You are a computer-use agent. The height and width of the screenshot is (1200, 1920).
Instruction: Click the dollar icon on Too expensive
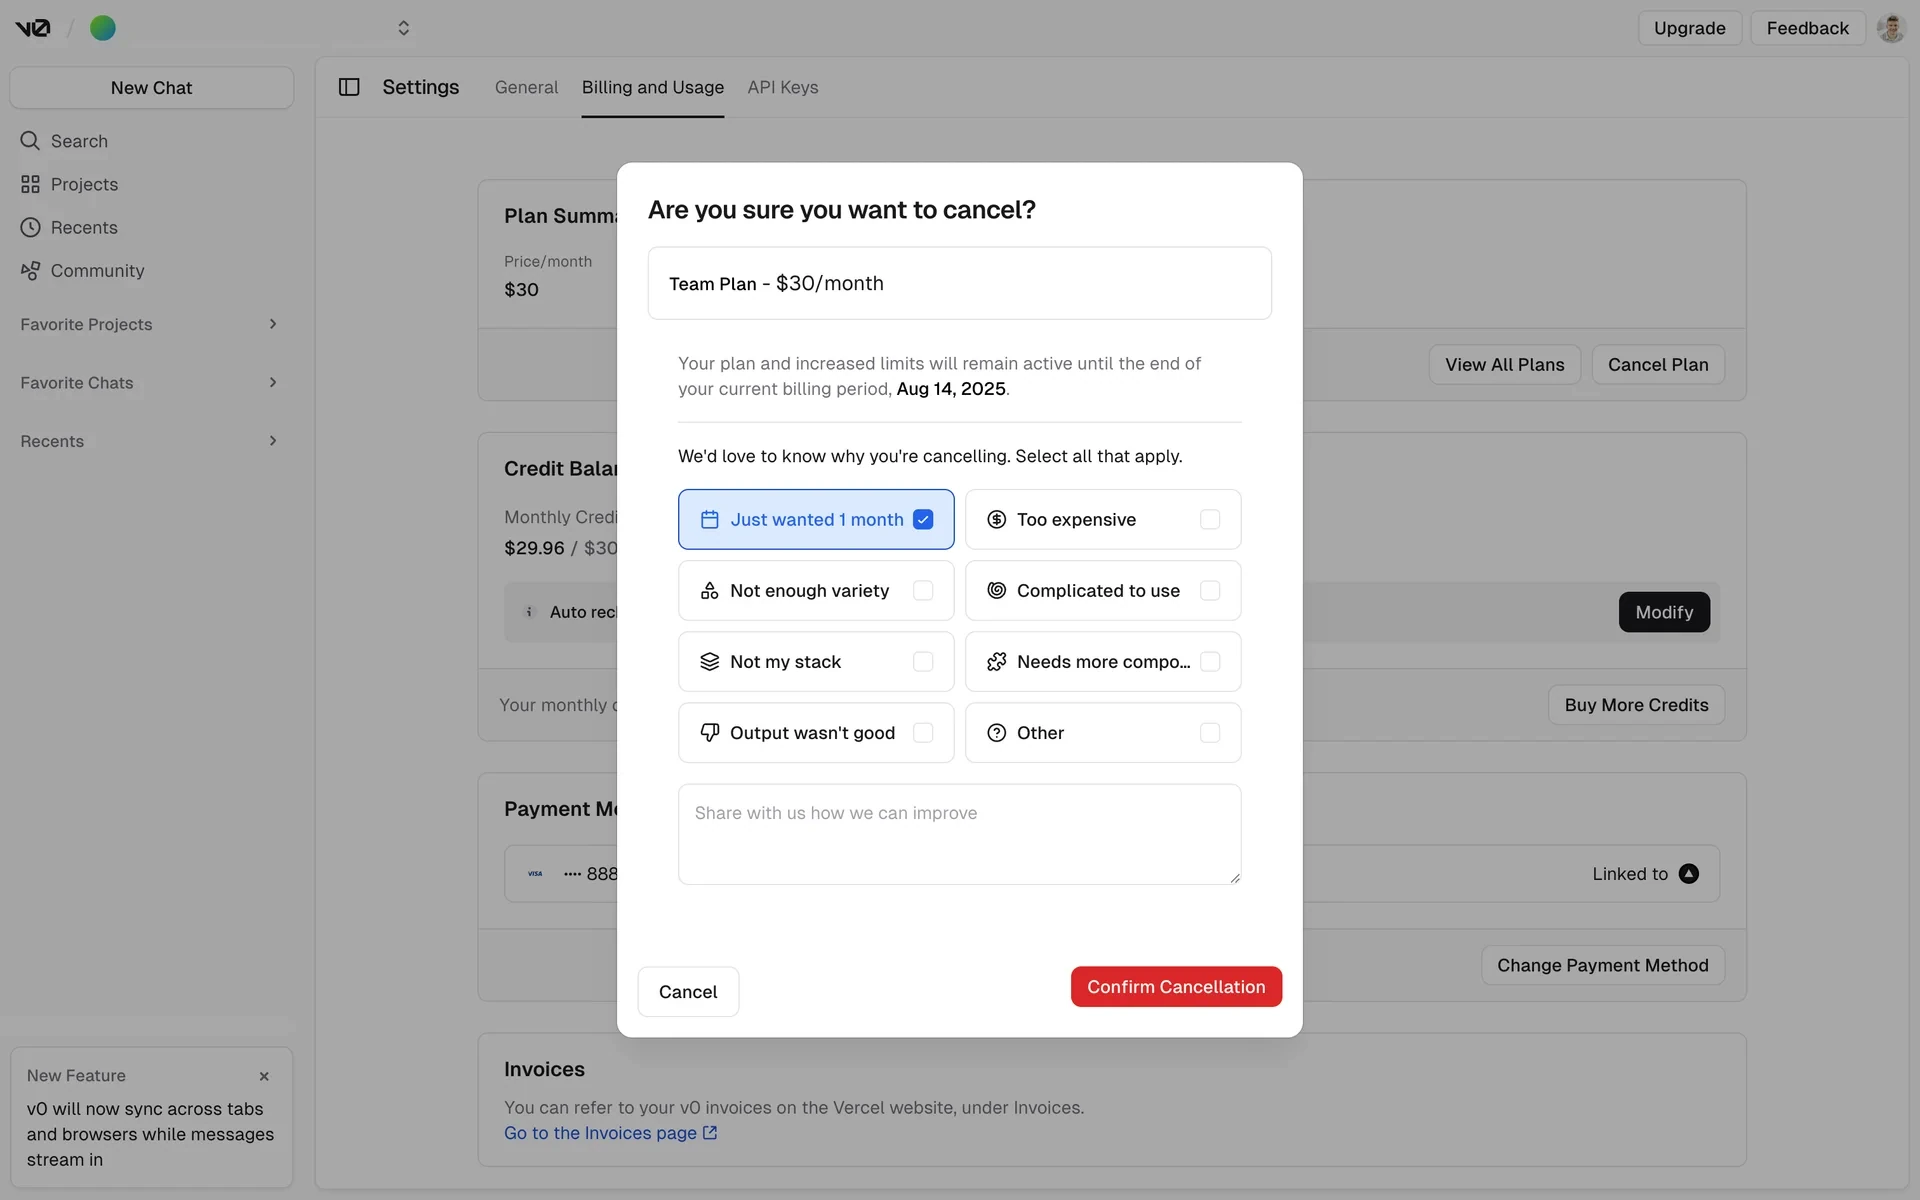point(996,519)
